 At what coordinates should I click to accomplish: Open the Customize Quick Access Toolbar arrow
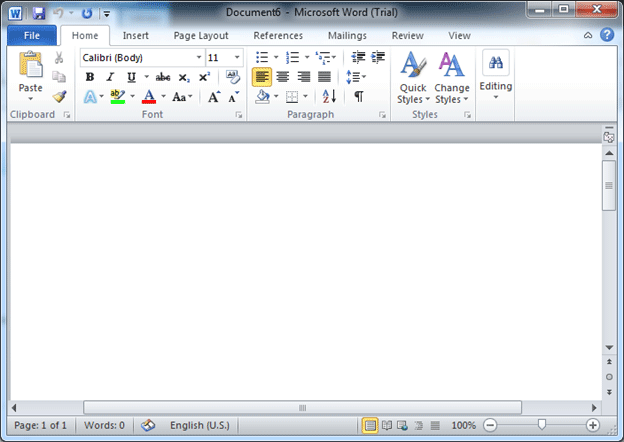[x=107, y=14]
